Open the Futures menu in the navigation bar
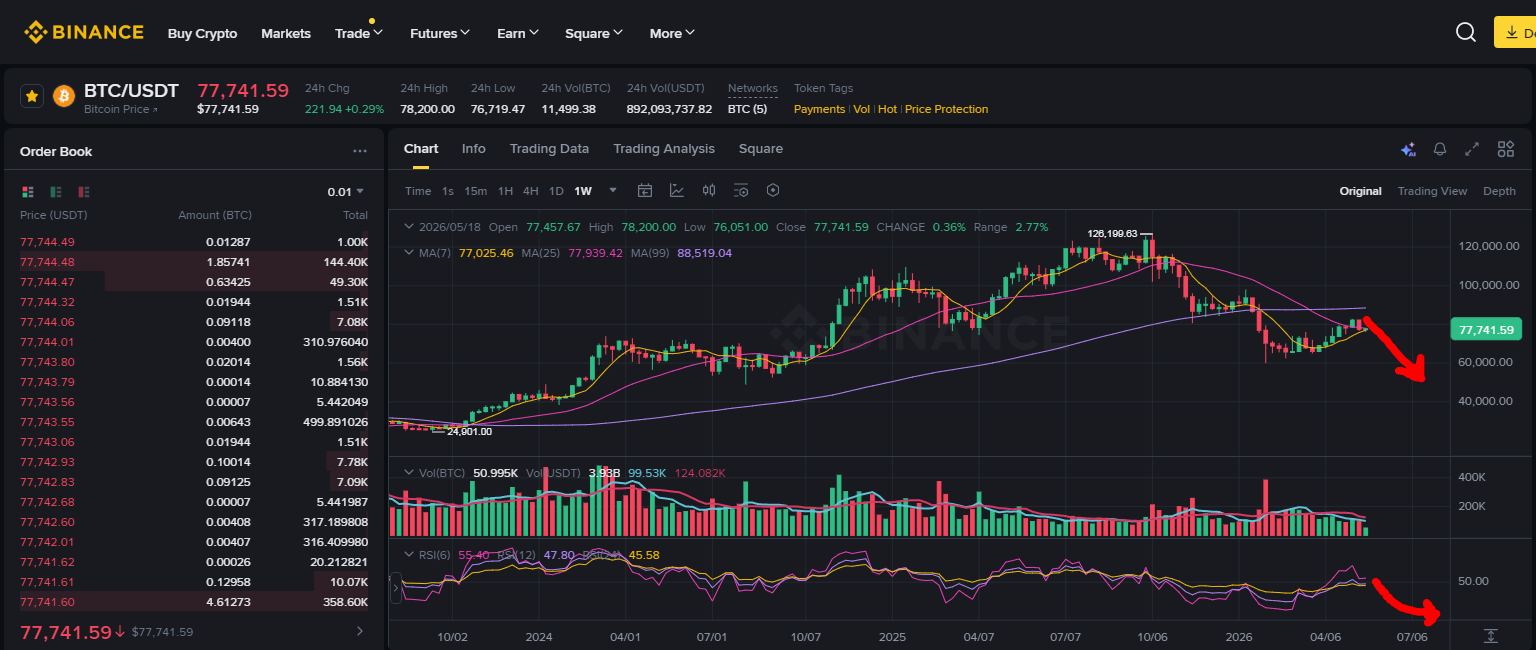1536x650 pixels. pyautogui.click(x=440, y=33)
